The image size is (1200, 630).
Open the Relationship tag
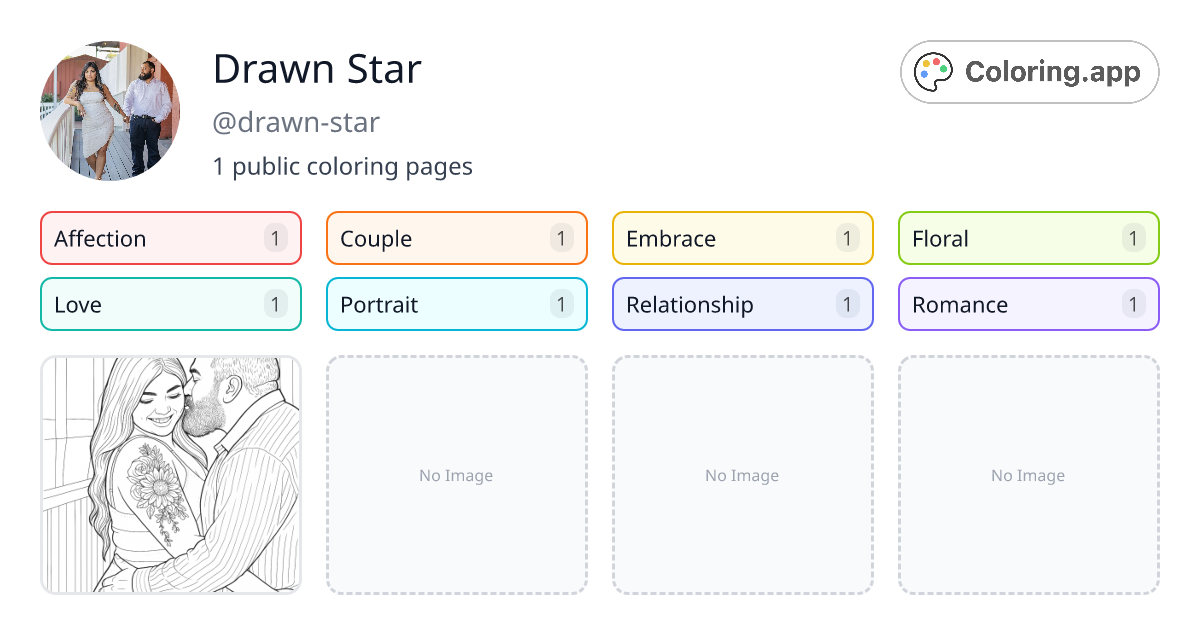(x=743, y=304)
